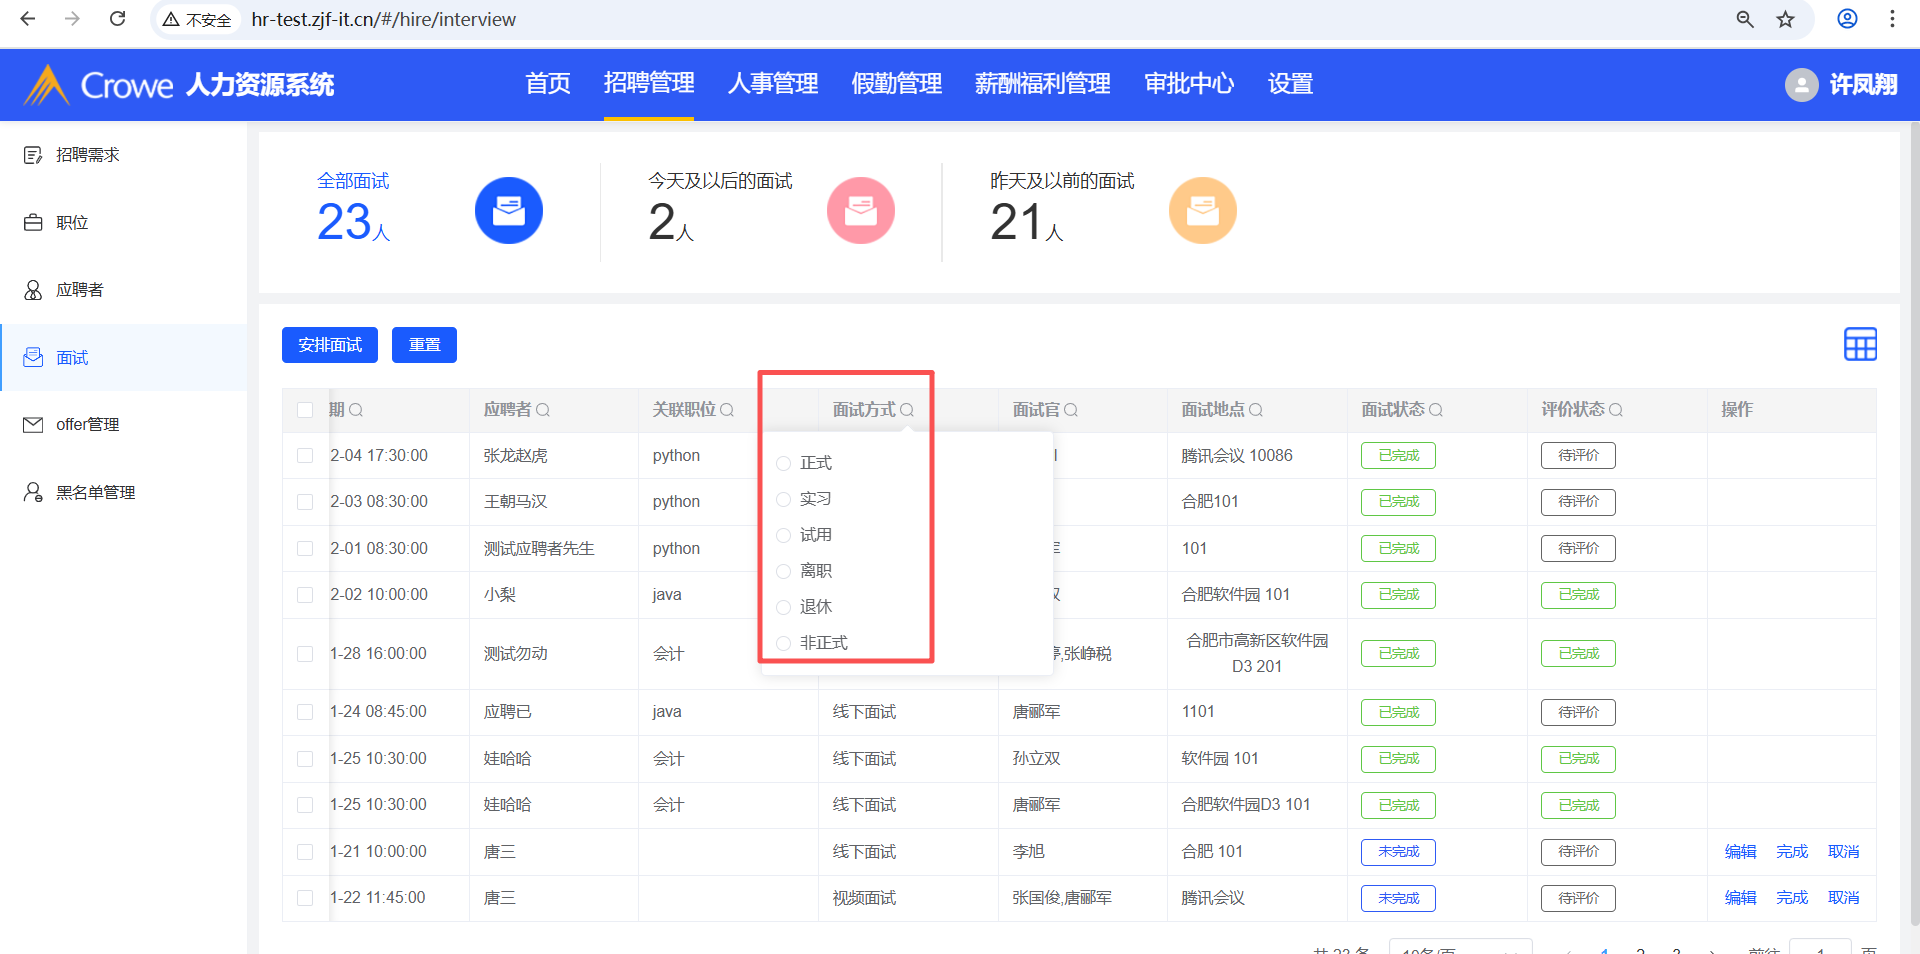Click the table column settings grid icon
The width and height of the screenshot is (1920, 954).
point(1860,345)
